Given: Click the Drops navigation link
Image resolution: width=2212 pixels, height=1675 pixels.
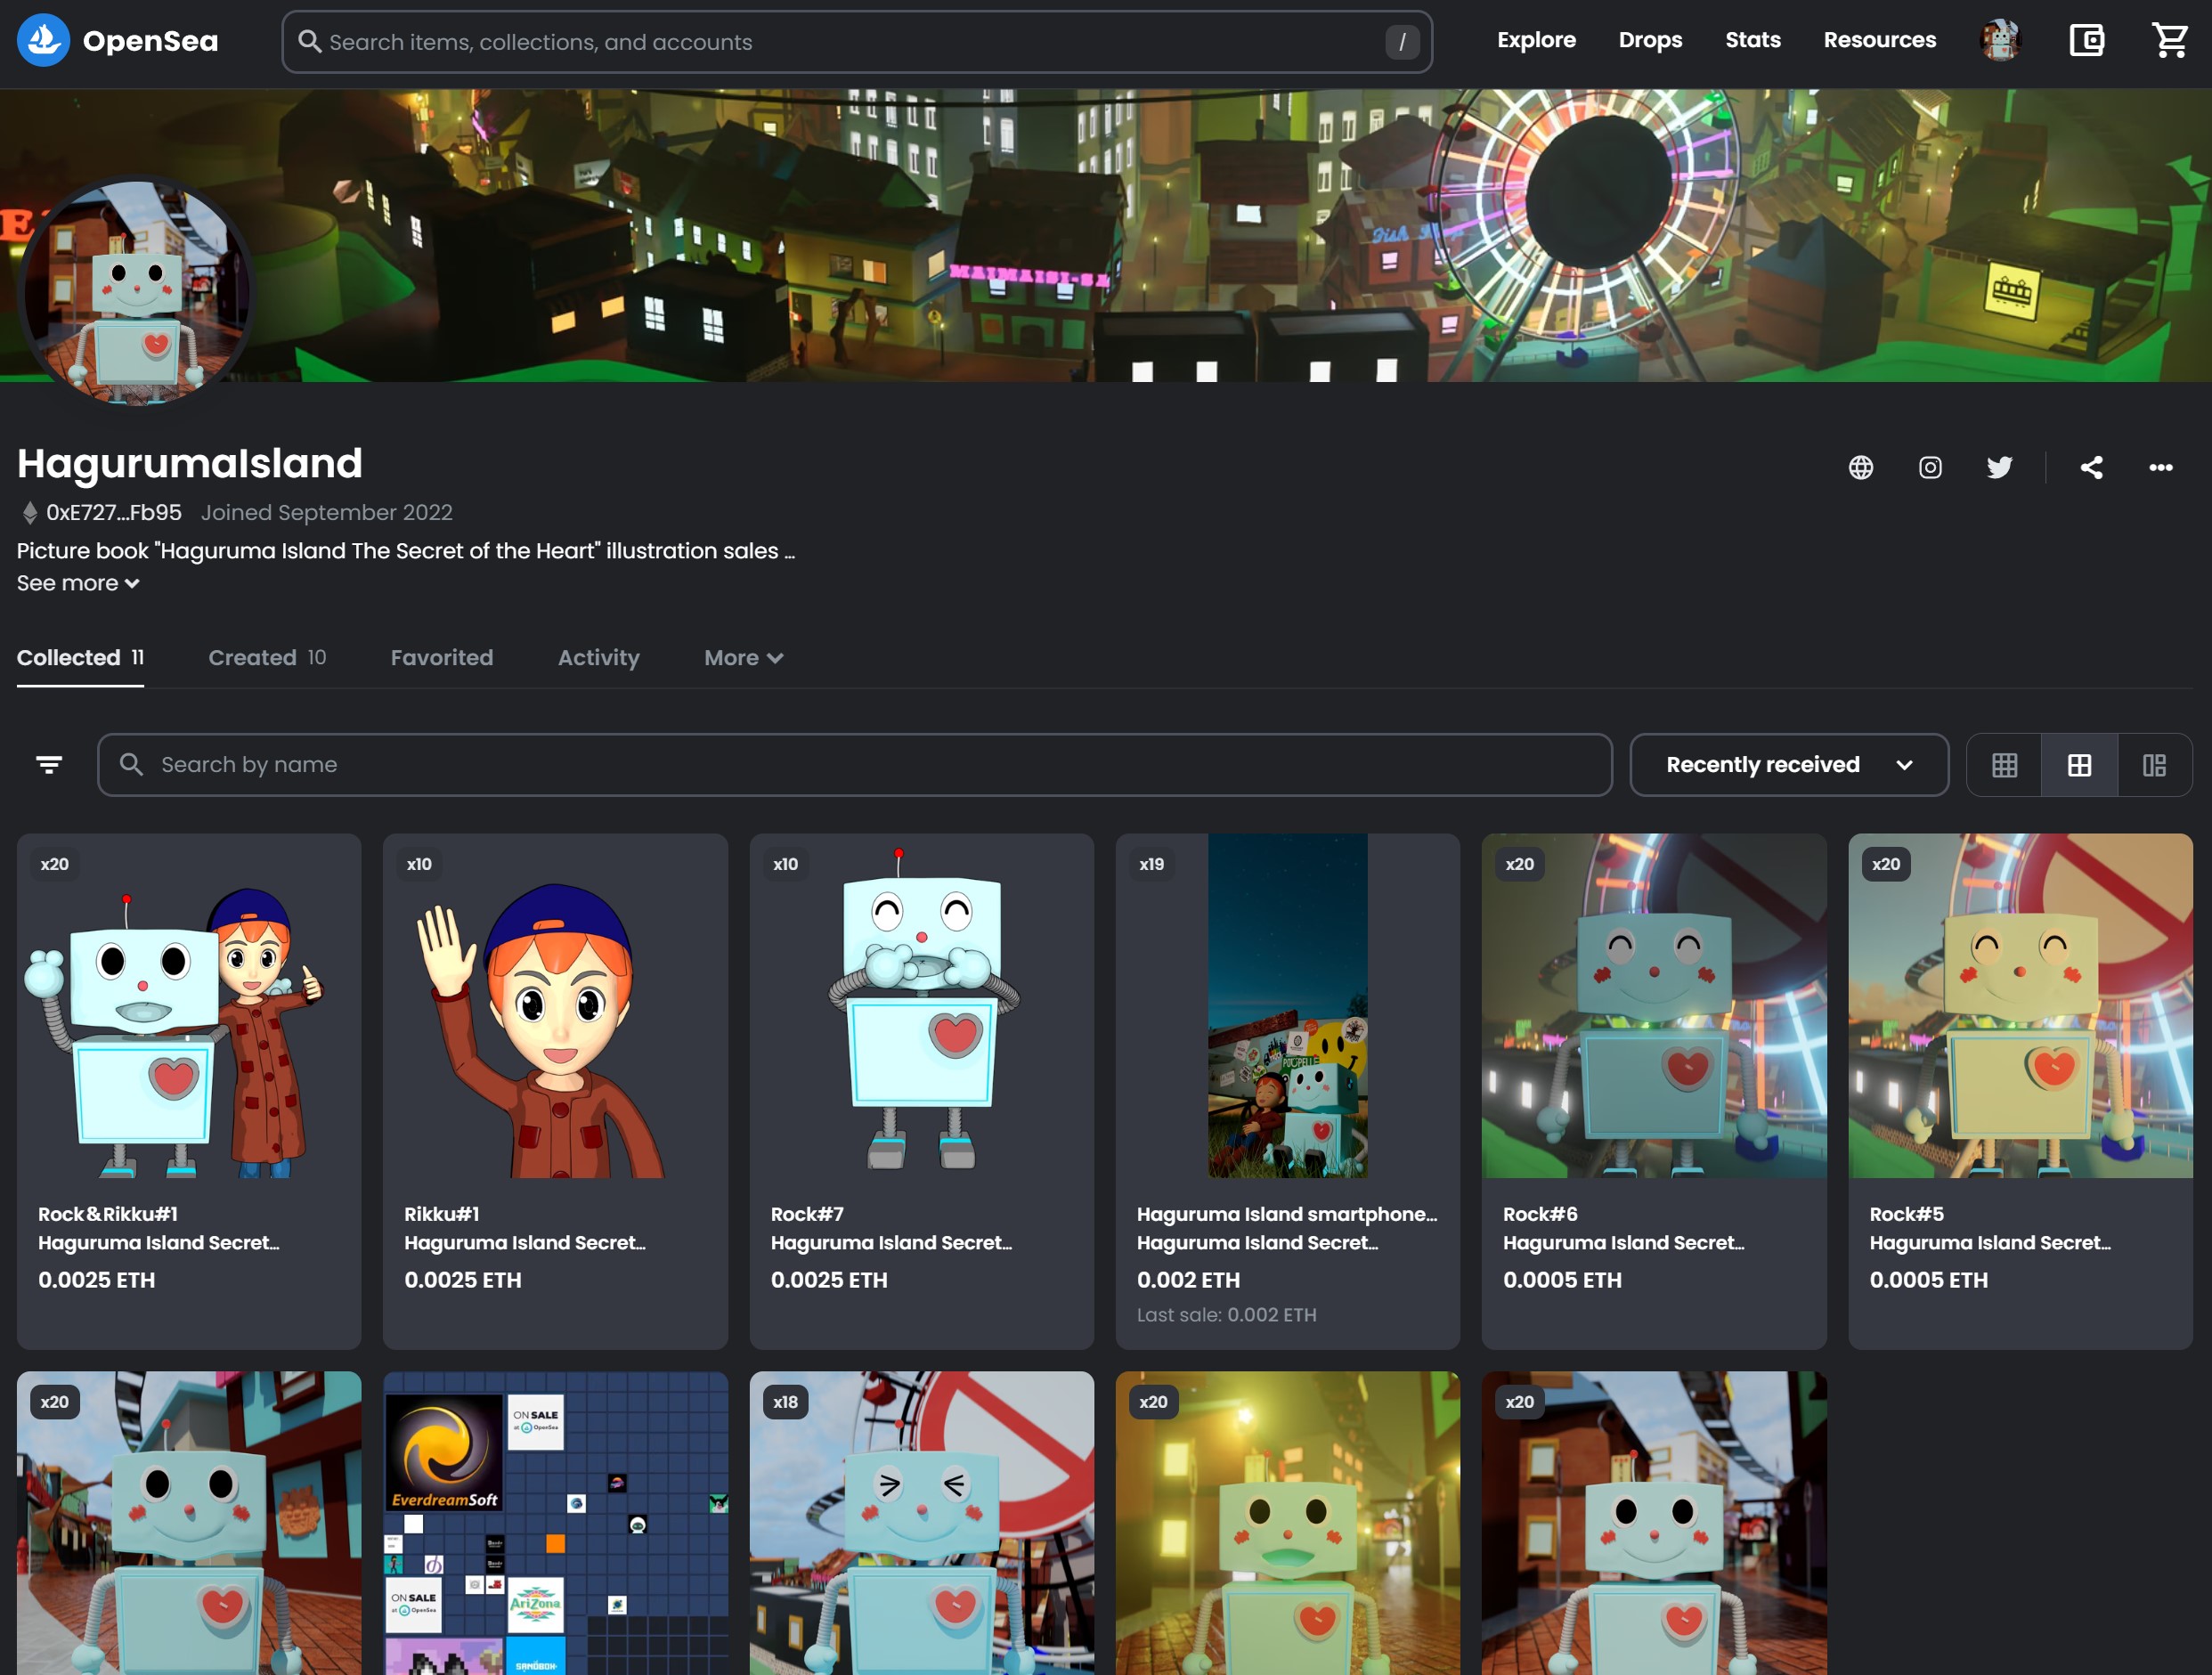Looking at the screenshot, I should click(1650, 41).
